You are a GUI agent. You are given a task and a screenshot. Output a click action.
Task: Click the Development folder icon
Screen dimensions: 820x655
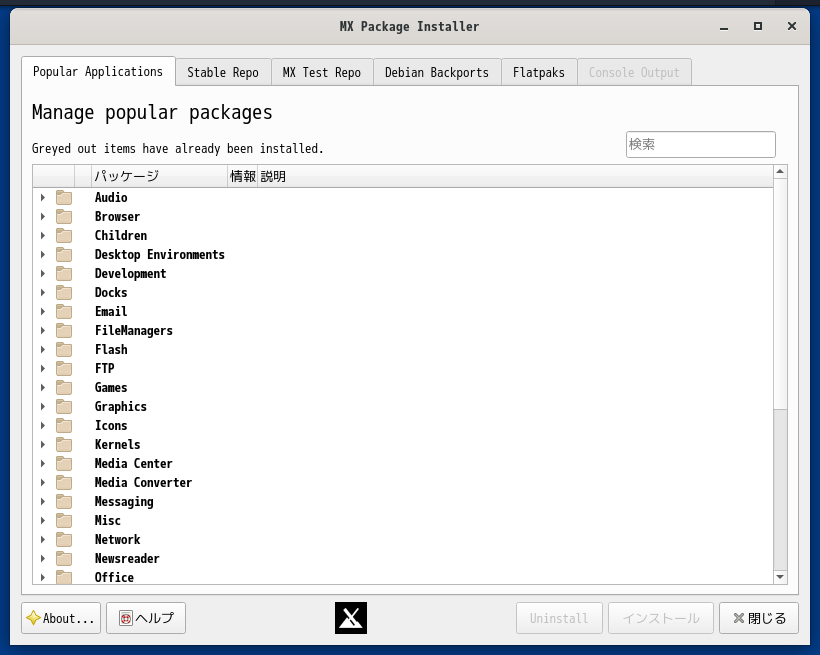click(64, 274)
